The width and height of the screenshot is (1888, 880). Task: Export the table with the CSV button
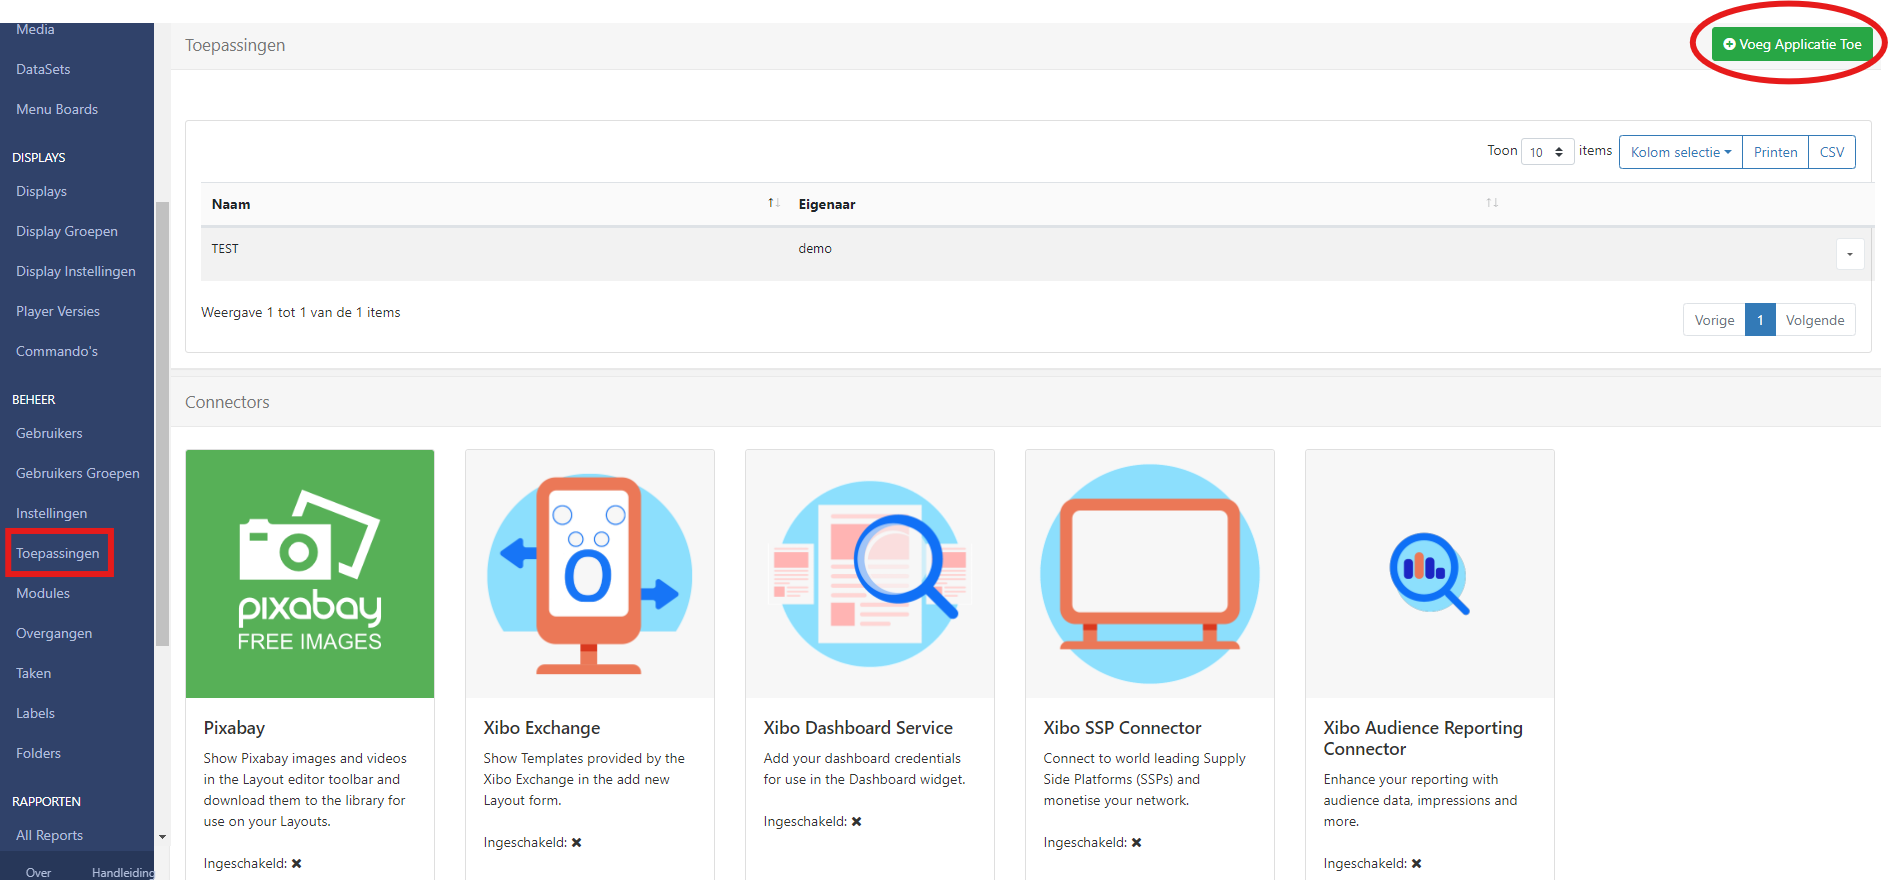[1831, 152]
